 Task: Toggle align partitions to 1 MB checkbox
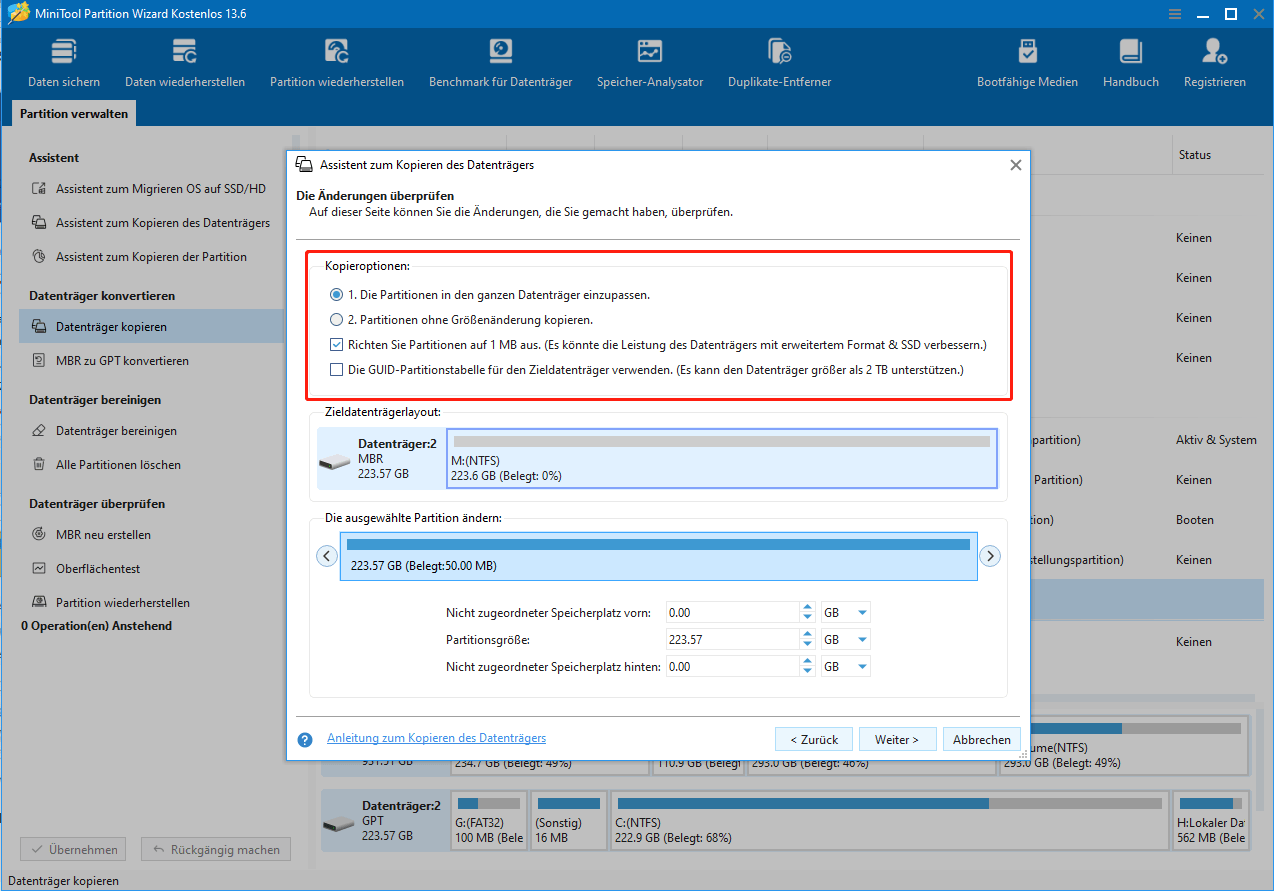[x=336, y=345]
